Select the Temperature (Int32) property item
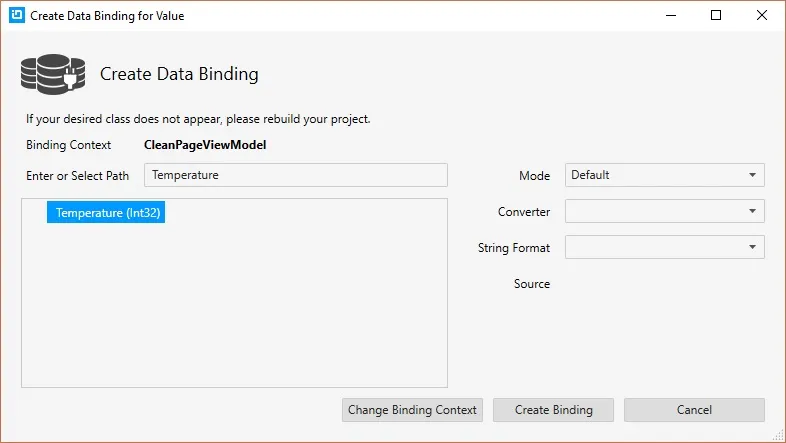The image size is (786, 443). coord(105,213)
